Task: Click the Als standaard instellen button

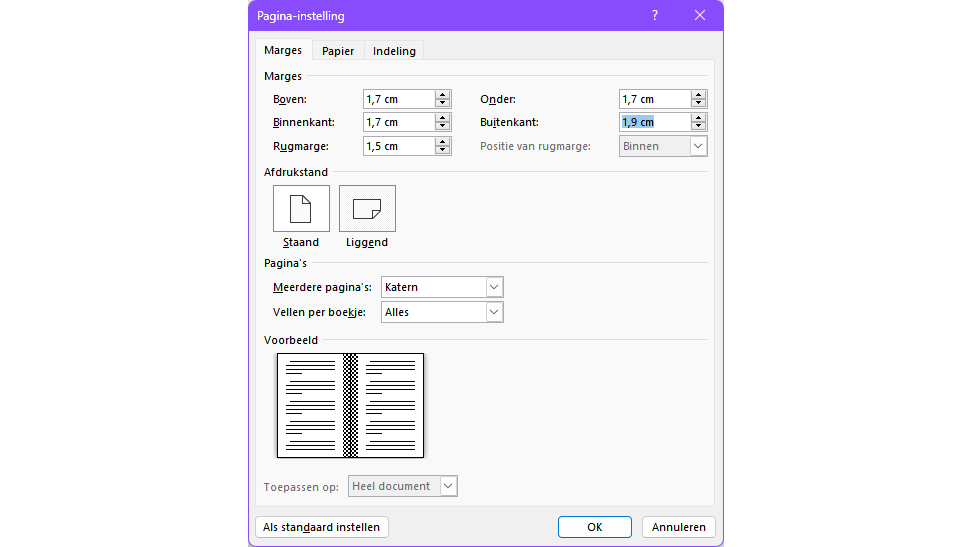Action: [322, 527]
